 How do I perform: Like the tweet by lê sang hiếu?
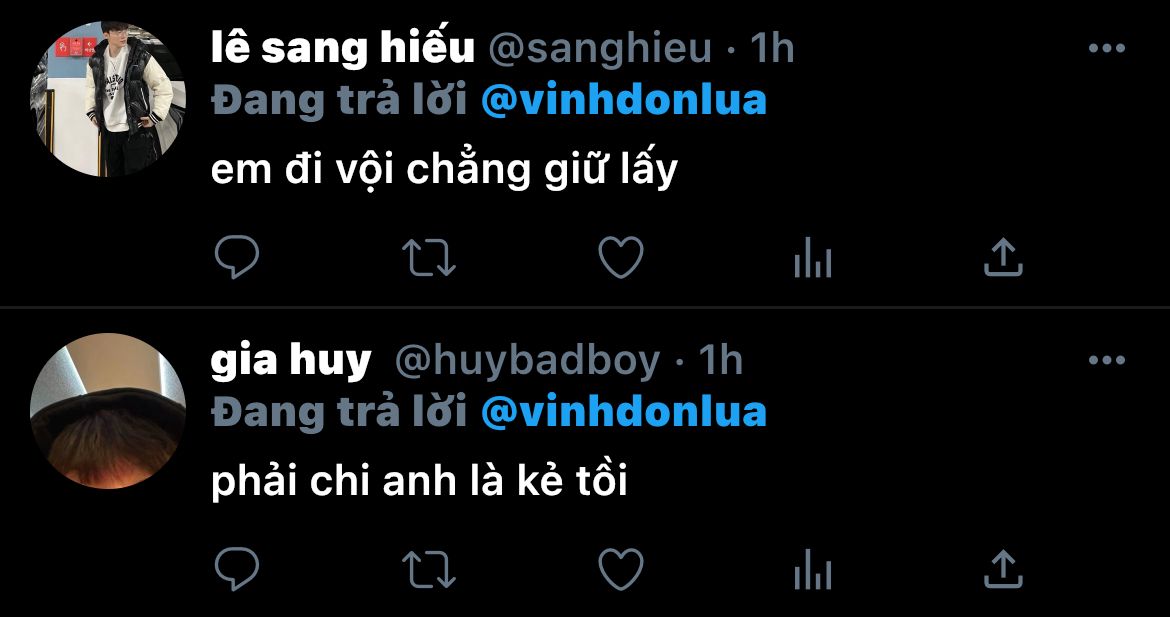pyautogui.click(x=621, y=257)
